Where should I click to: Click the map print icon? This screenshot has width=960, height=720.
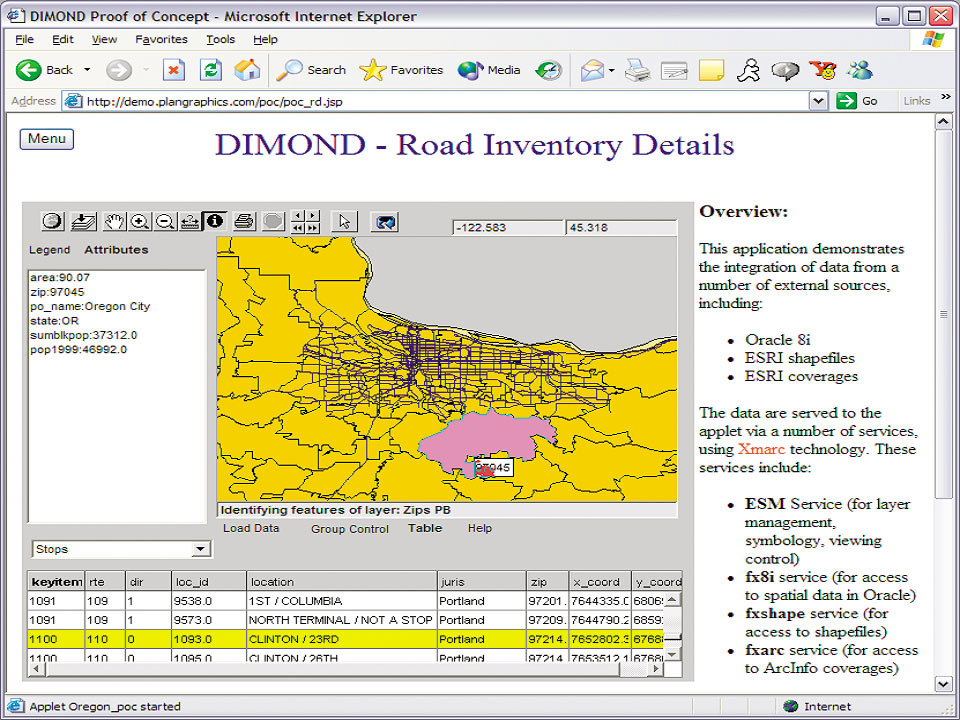coord(244,221)
